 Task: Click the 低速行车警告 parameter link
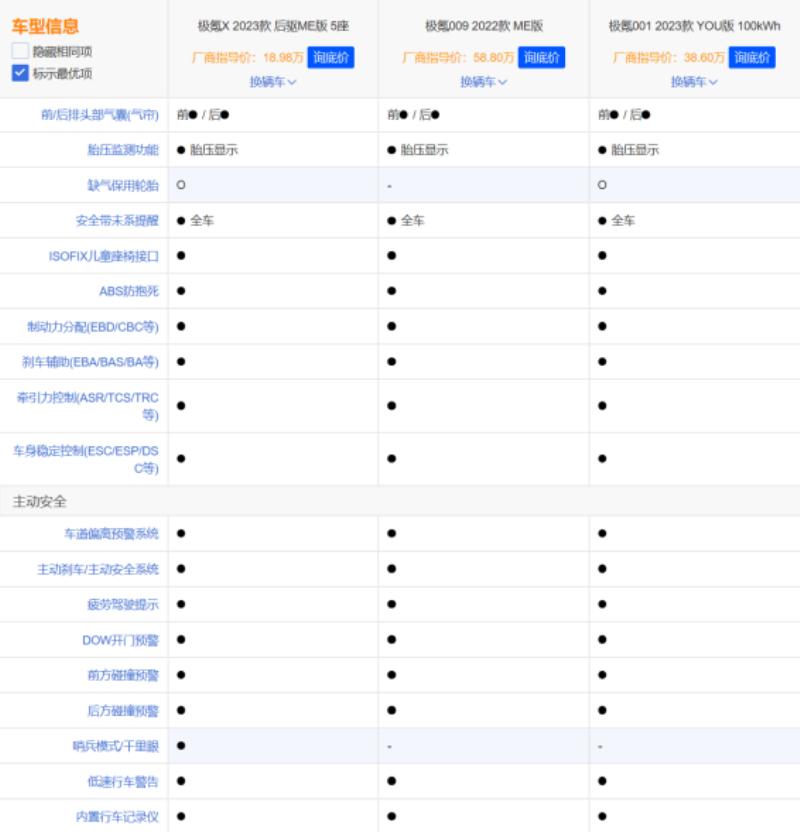click(x=123, y=781)
